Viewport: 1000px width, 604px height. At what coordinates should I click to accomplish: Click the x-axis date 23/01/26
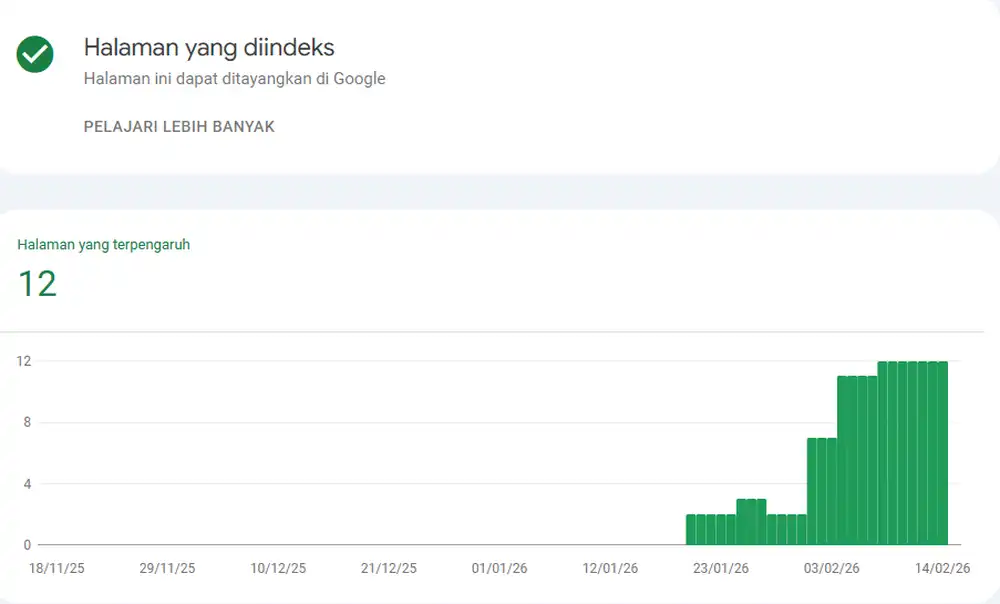pos(721,568)
